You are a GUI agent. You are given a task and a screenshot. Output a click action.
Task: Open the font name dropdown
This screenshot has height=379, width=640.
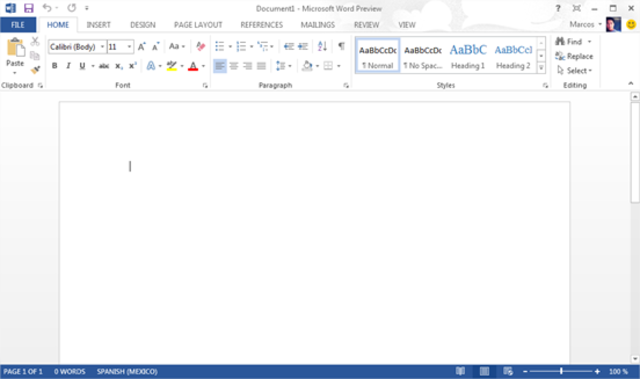(102, 47)
